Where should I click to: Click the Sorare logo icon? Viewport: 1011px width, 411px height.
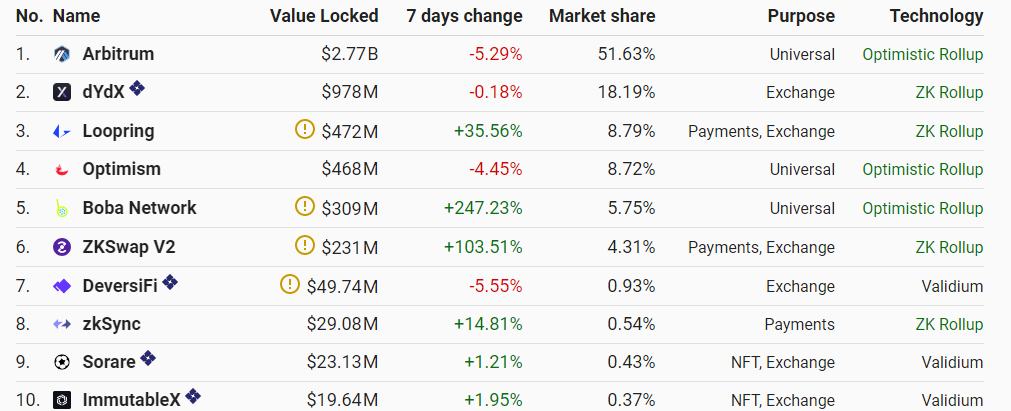[62, 362]
